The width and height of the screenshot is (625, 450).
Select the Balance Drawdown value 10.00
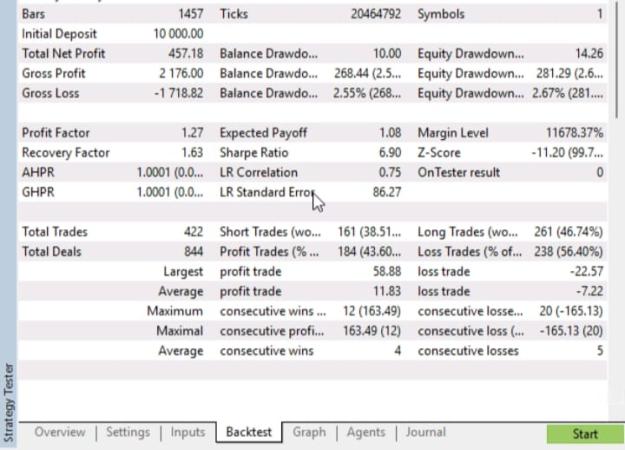pos(387,53)
